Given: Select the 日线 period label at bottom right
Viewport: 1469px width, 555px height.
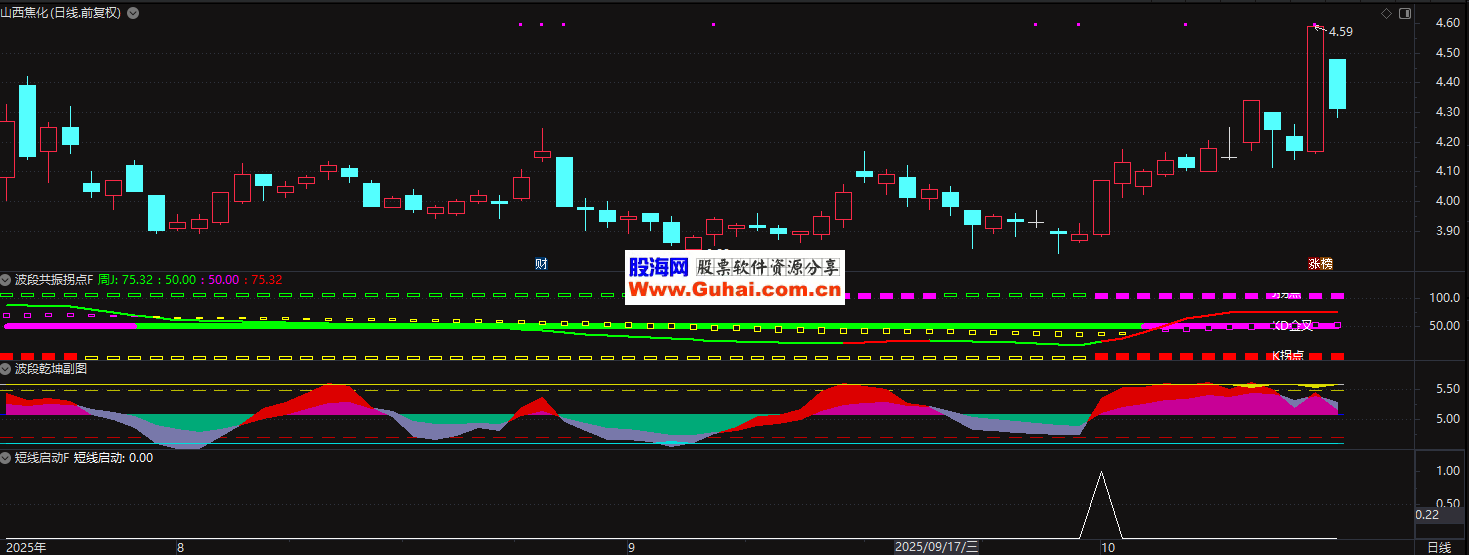Looking at the screenshot, I should coord(1438,547).
